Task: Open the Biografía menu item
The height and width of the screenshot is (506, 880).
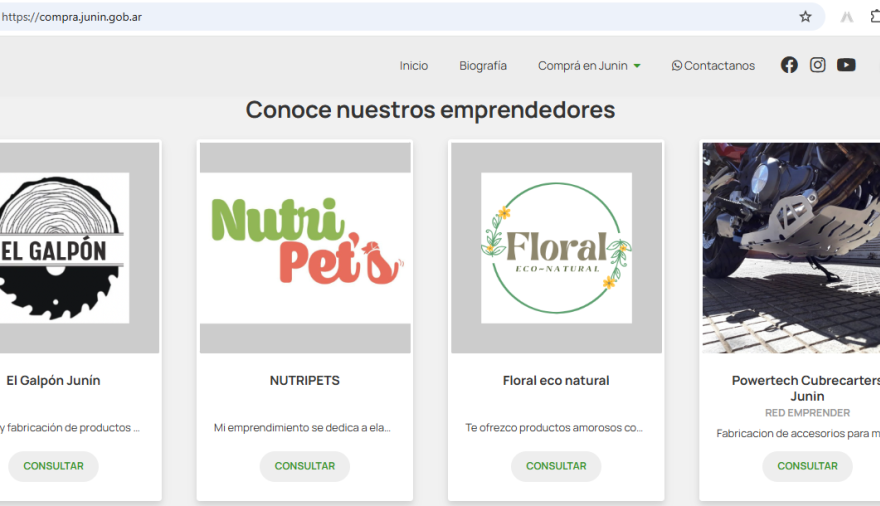Action: 483,66
